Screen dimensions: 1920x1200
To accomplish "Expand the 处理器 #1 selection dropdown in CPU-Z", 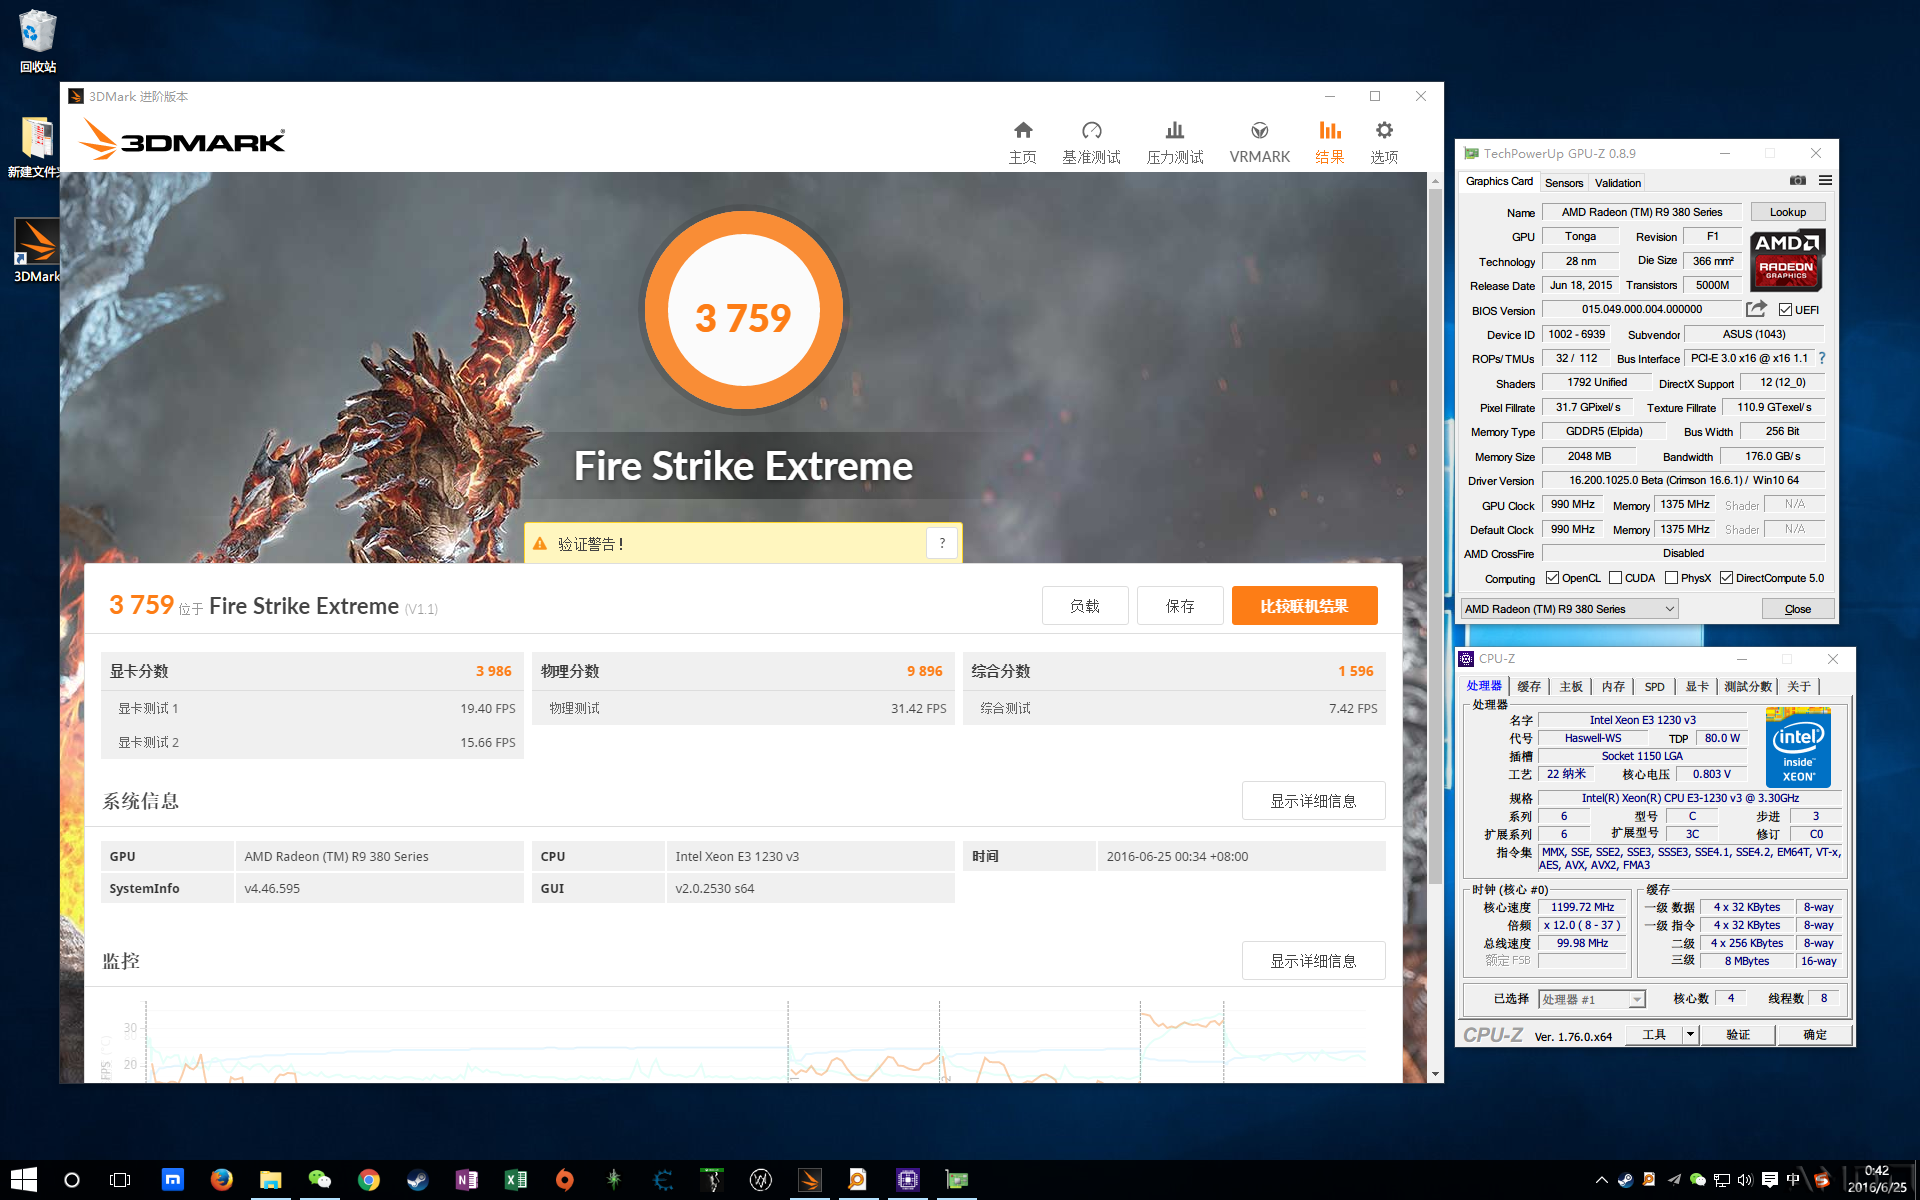I will pos(1636,999).
